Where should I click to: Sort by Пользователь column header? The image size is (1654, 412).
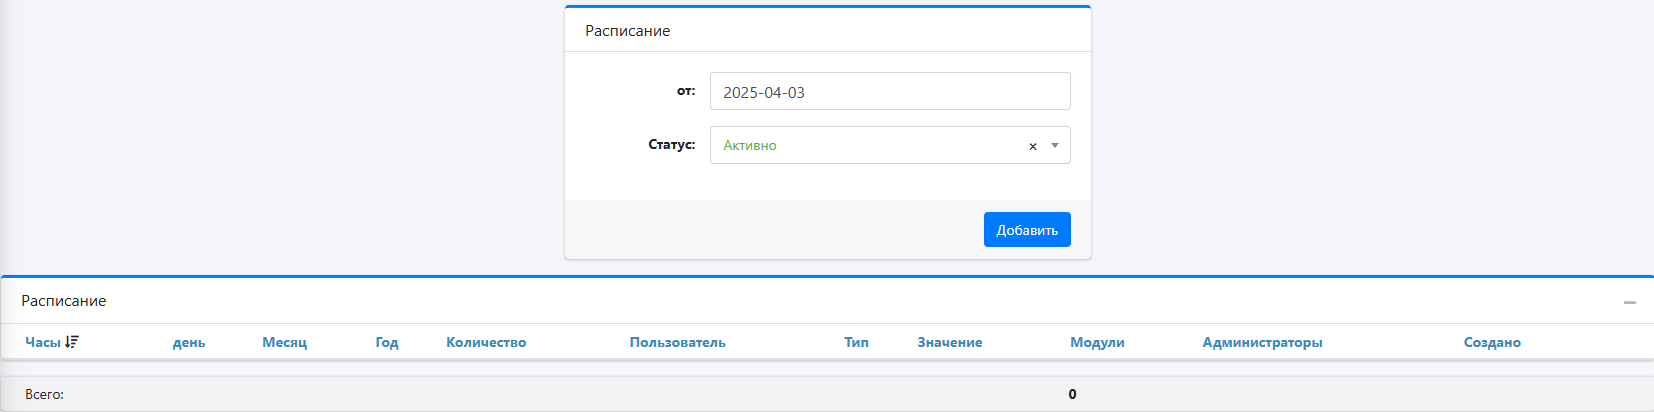(x=678, y=342)
